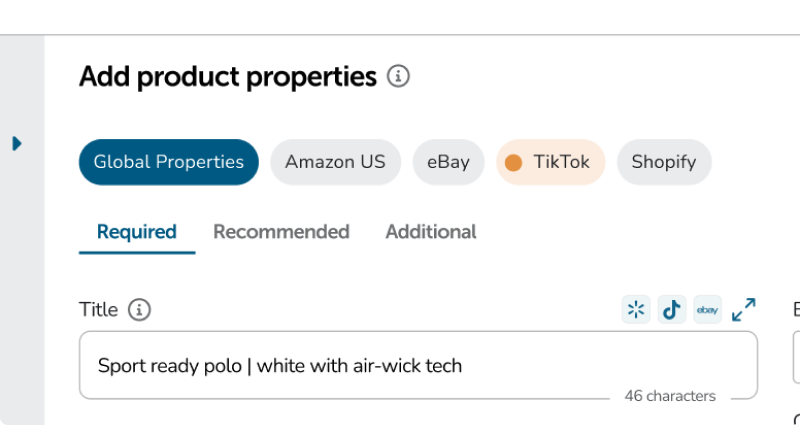
Task: Switch to Amazon US properties
Action: click(335, 162)
